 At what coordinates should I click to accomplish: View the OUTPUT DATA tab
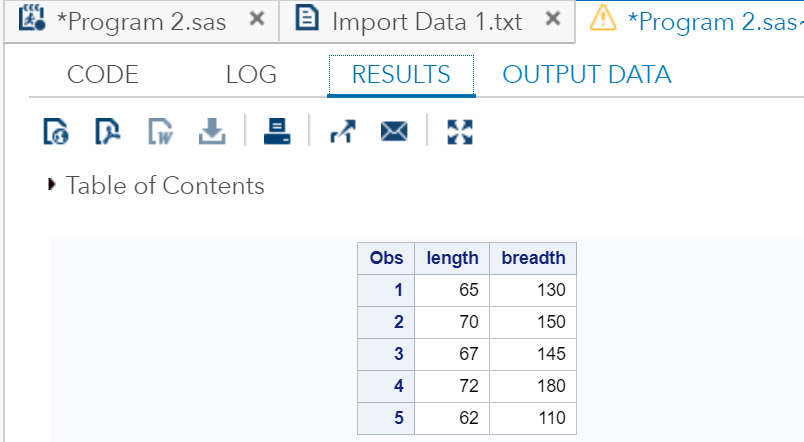point(587,75)
